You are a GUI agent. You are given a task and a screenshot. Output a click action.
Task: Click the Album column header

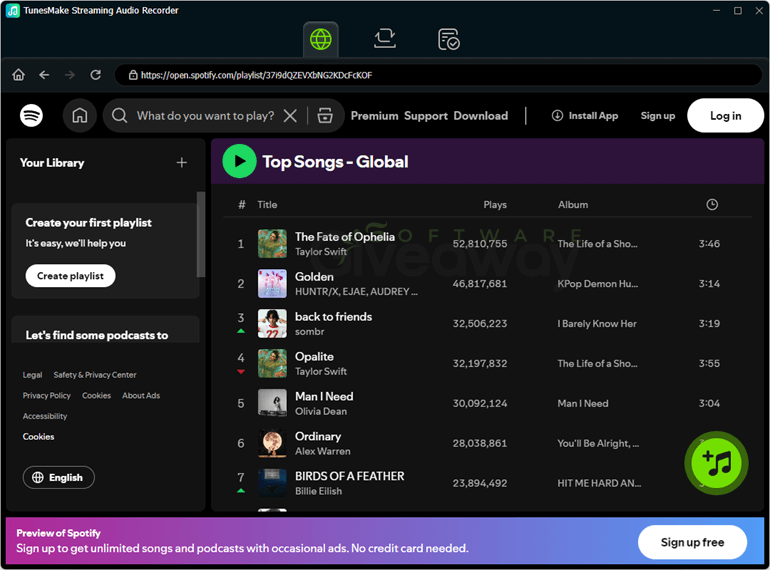pyautogui.click(x=573, y=205)
